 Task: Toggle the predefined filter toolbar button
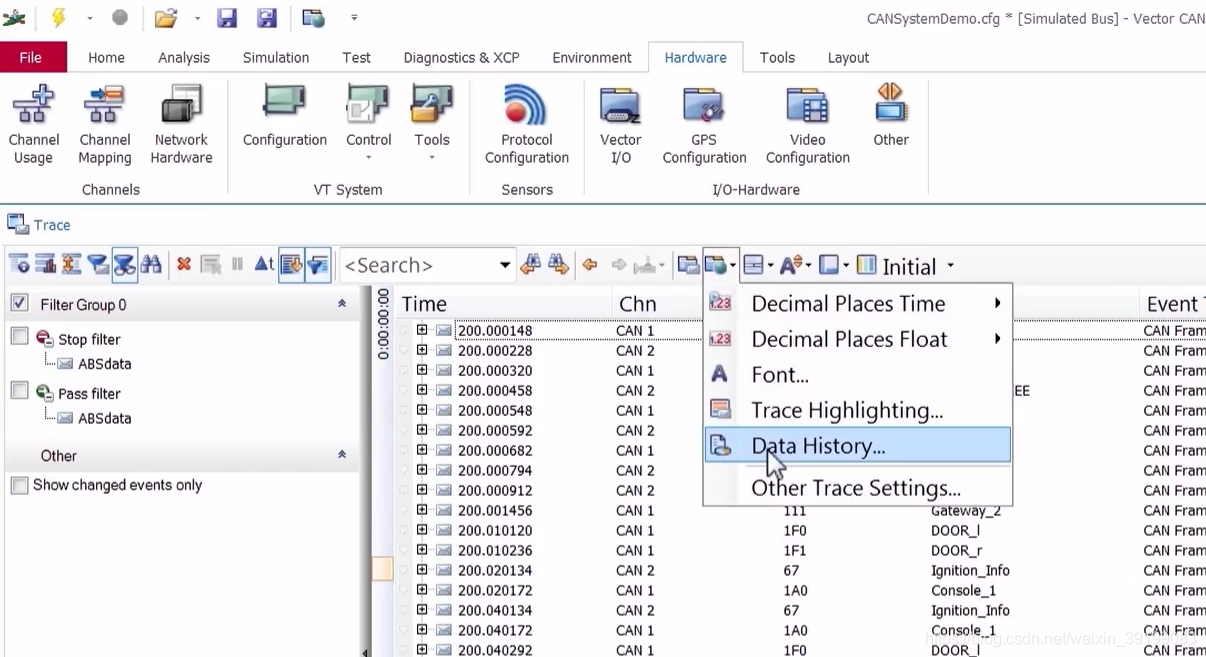[318, 264]
